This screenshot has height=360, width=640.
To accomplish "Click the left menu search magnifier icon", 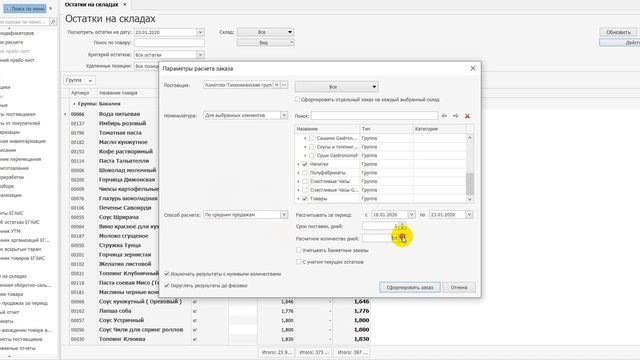I will click(x=53, y=22).
